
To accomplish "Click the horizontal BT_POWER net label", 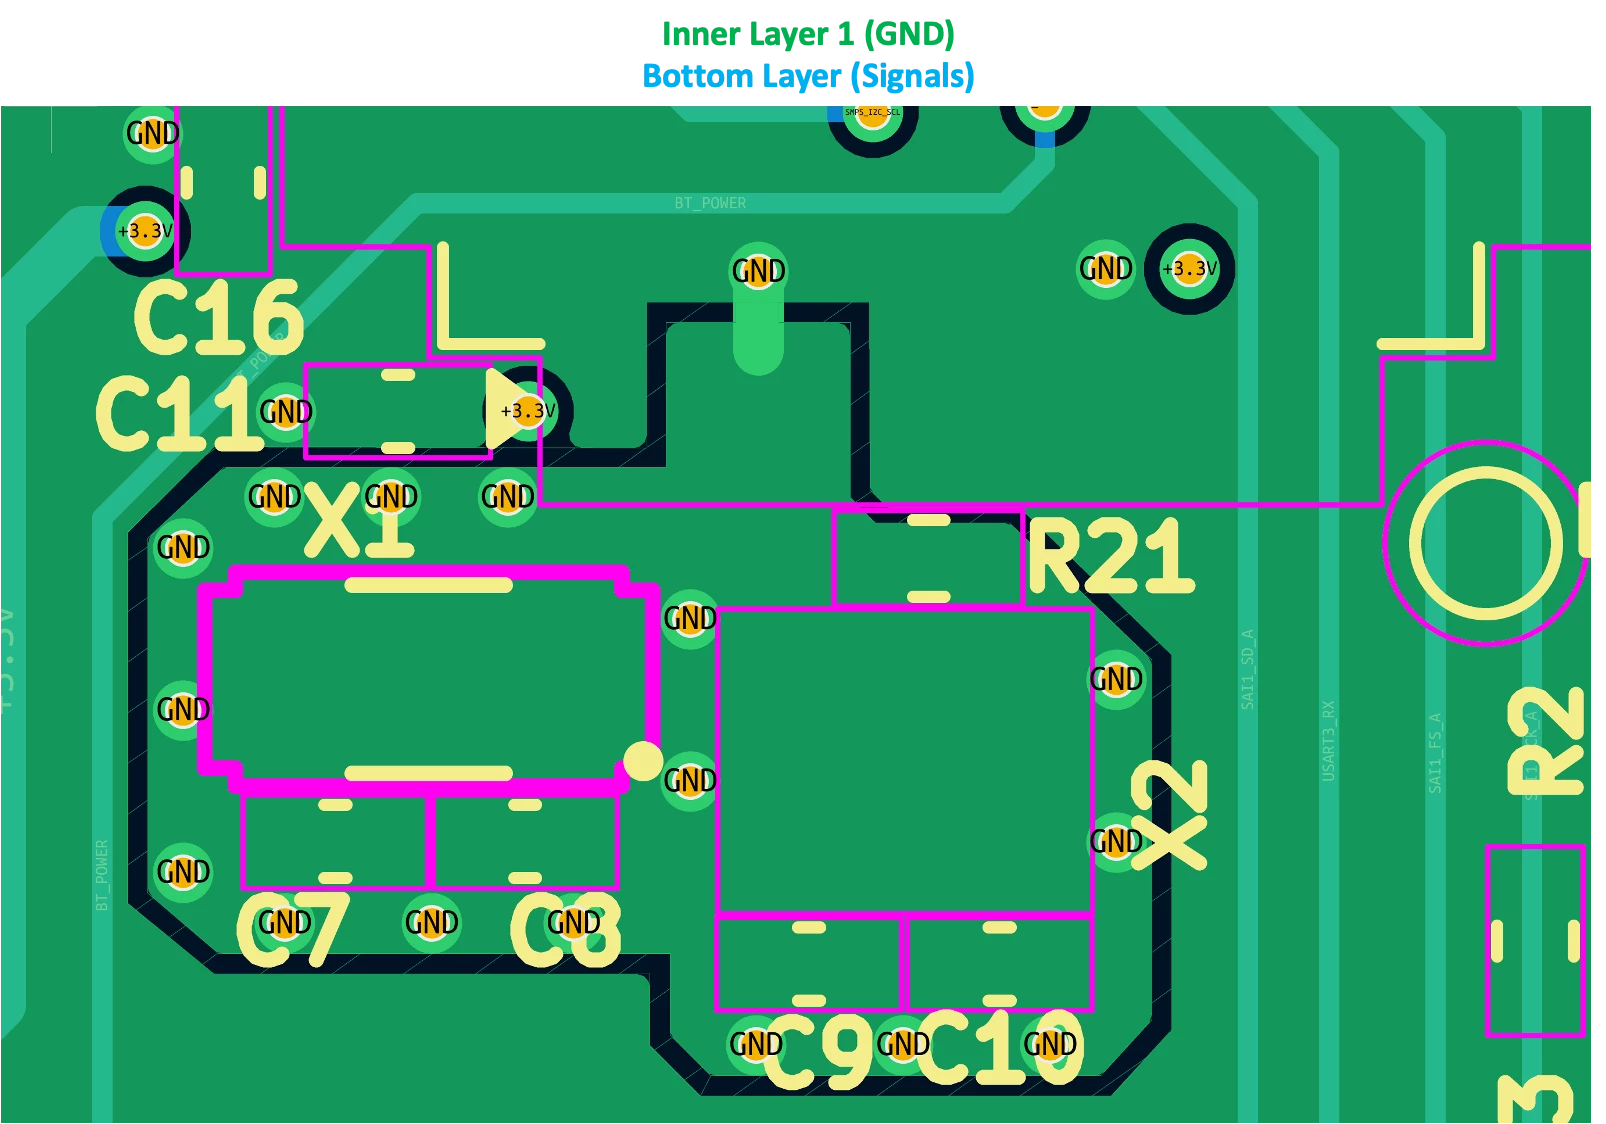I will coord(710,203).
